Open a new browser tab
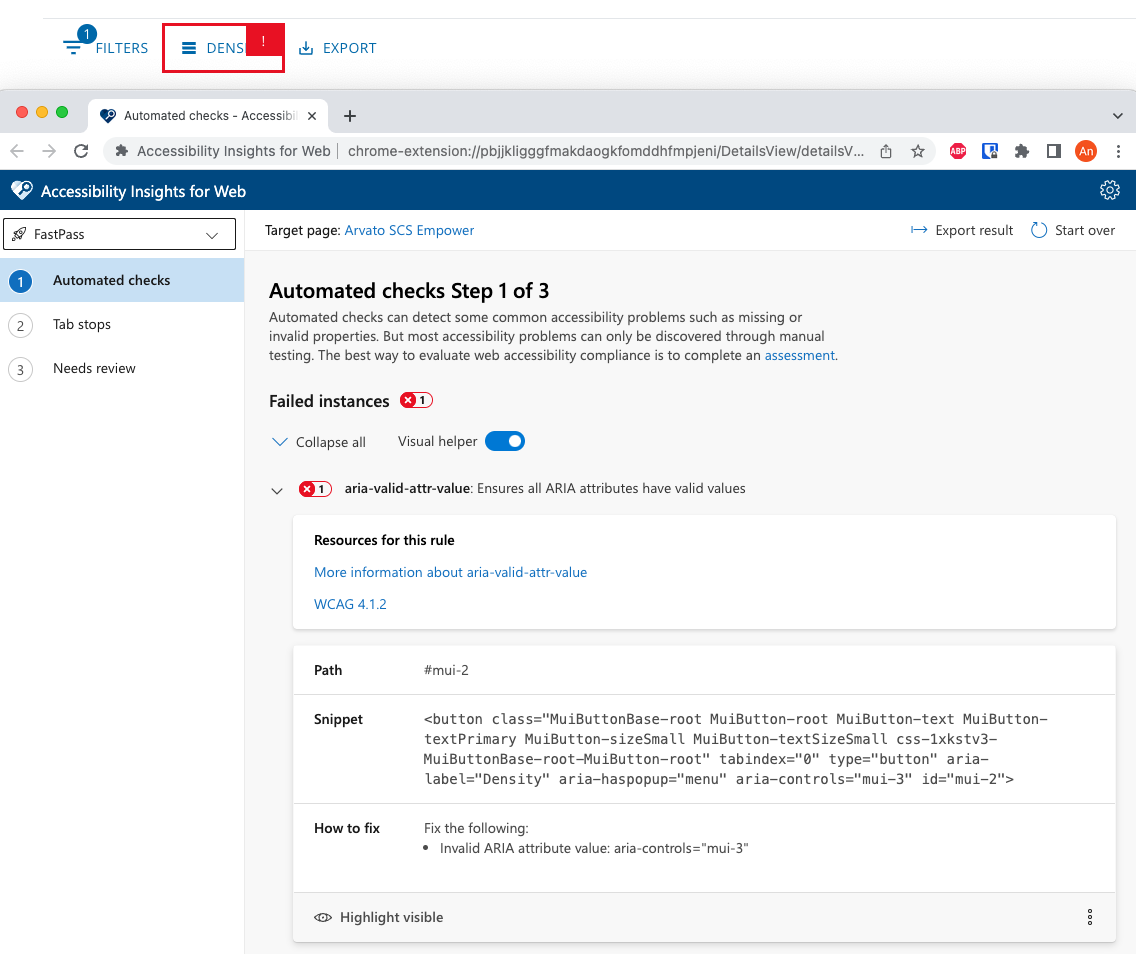 350,116
